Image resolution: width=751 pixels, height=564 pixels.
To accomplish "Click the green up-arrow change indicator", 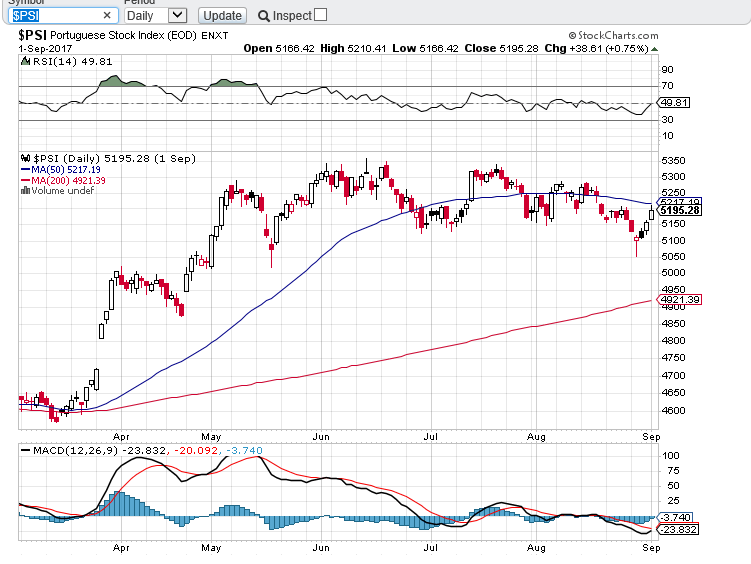I will pyautogui.click(x=655, y=49).
